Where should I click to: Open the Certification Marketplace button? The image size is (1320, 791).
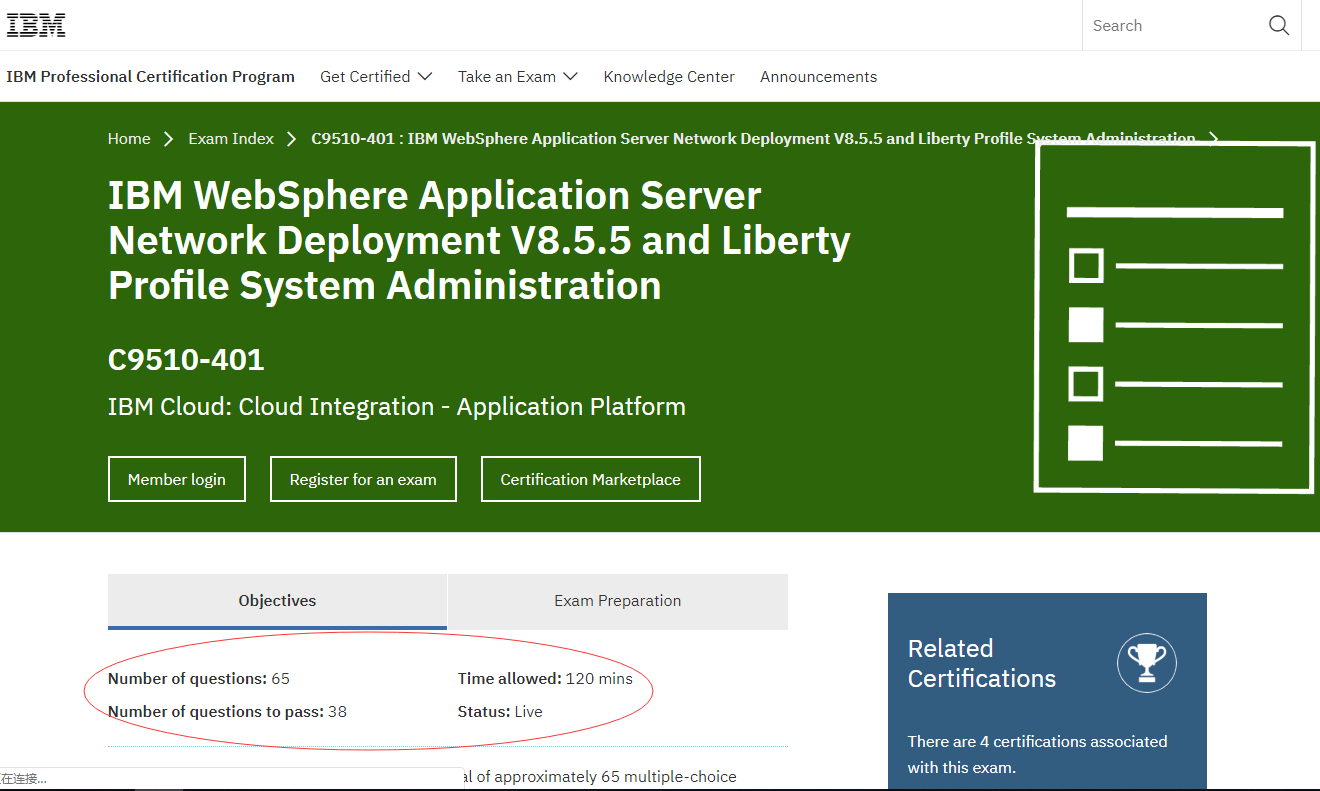pos(591,479)
